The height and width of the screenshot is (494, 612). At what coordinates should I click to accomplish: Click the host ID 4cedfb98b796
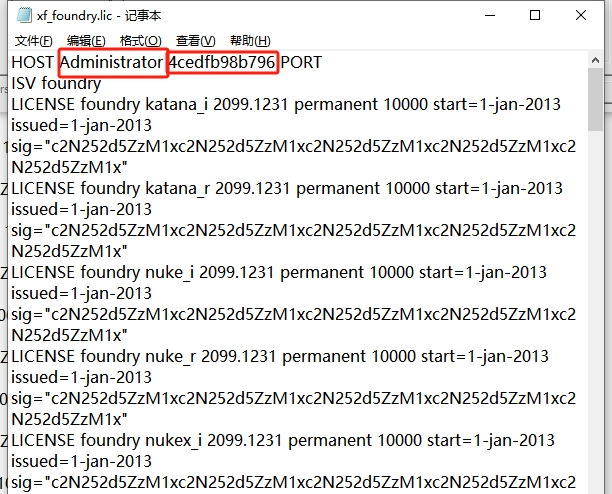pos(222,62)
